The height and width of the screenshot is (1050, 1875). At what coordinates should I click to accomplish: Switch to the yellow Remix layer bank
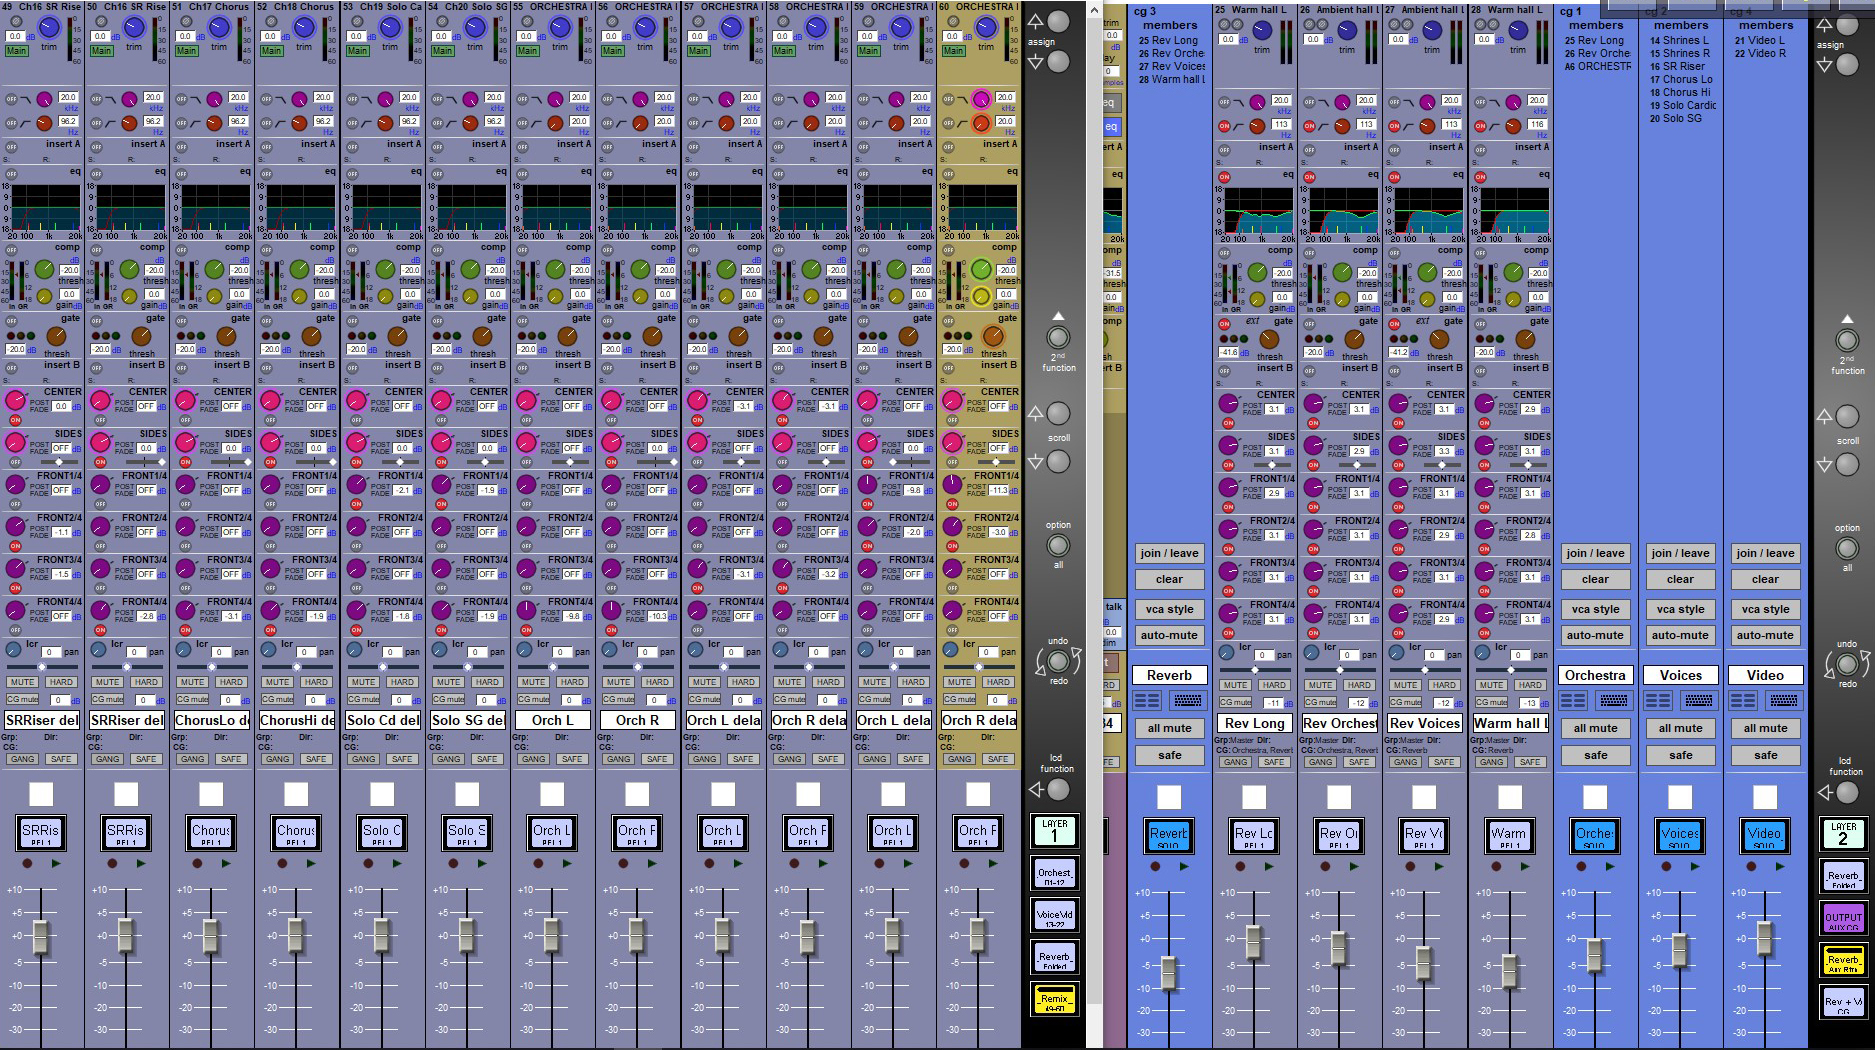pos(1054,998)
